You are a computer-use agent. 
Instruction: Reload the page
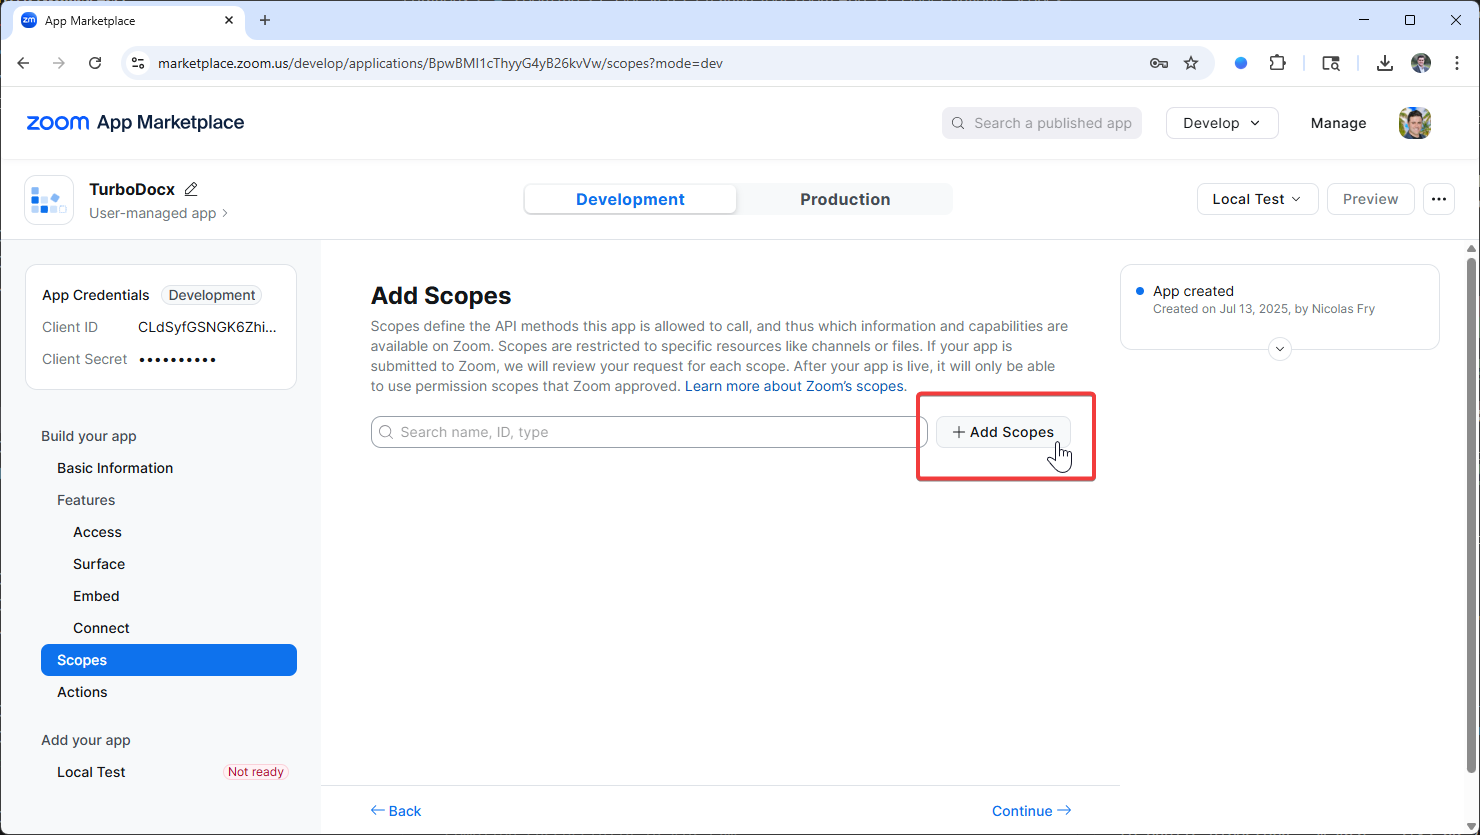95,63
